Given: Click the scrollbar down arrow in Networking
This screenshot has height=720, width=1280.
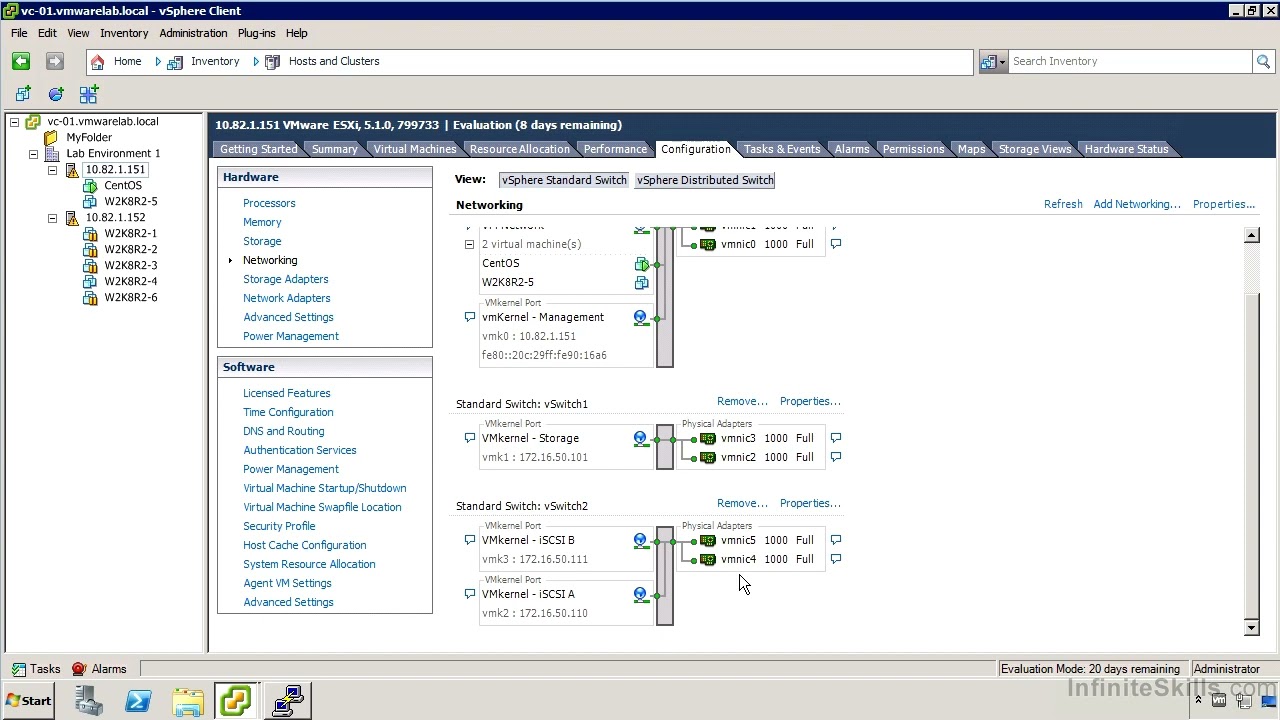Looking at the screenshot, I should [1251, 627].
